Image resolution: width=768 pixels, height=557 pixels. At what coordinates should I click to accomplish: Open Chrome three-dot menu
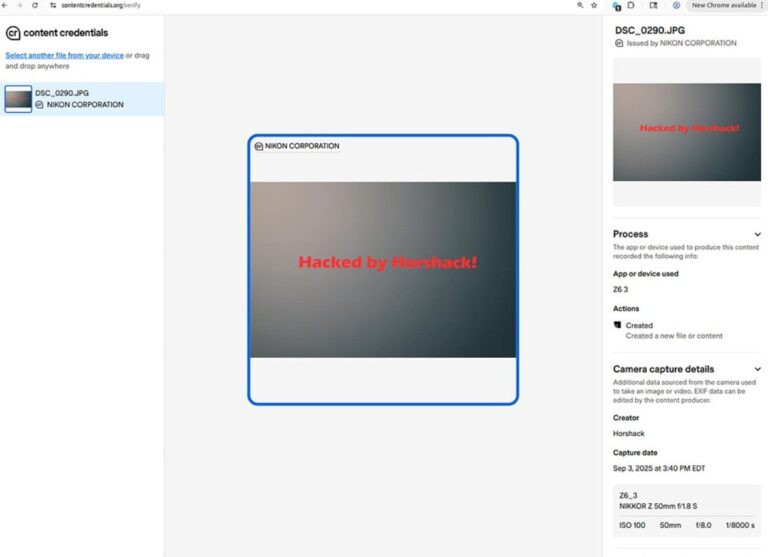(762, 5)
